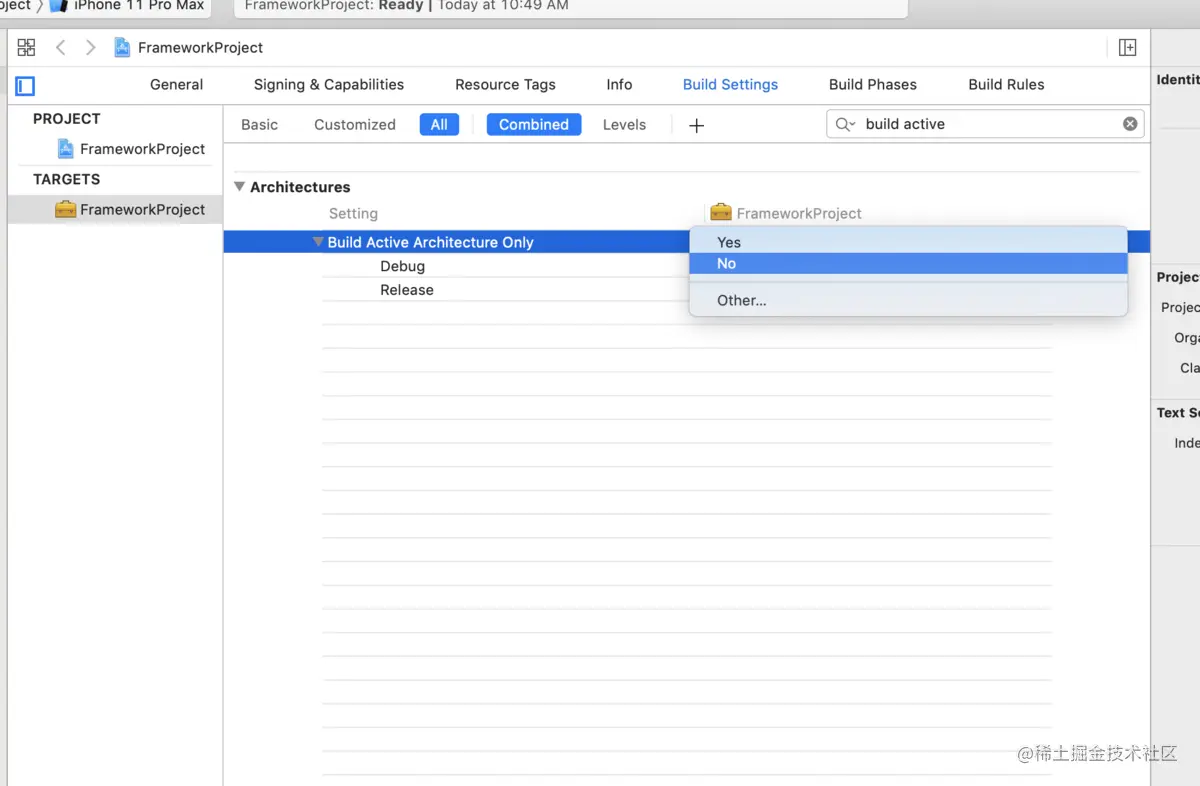Collapse Build Active Architecture Only row

318,242
